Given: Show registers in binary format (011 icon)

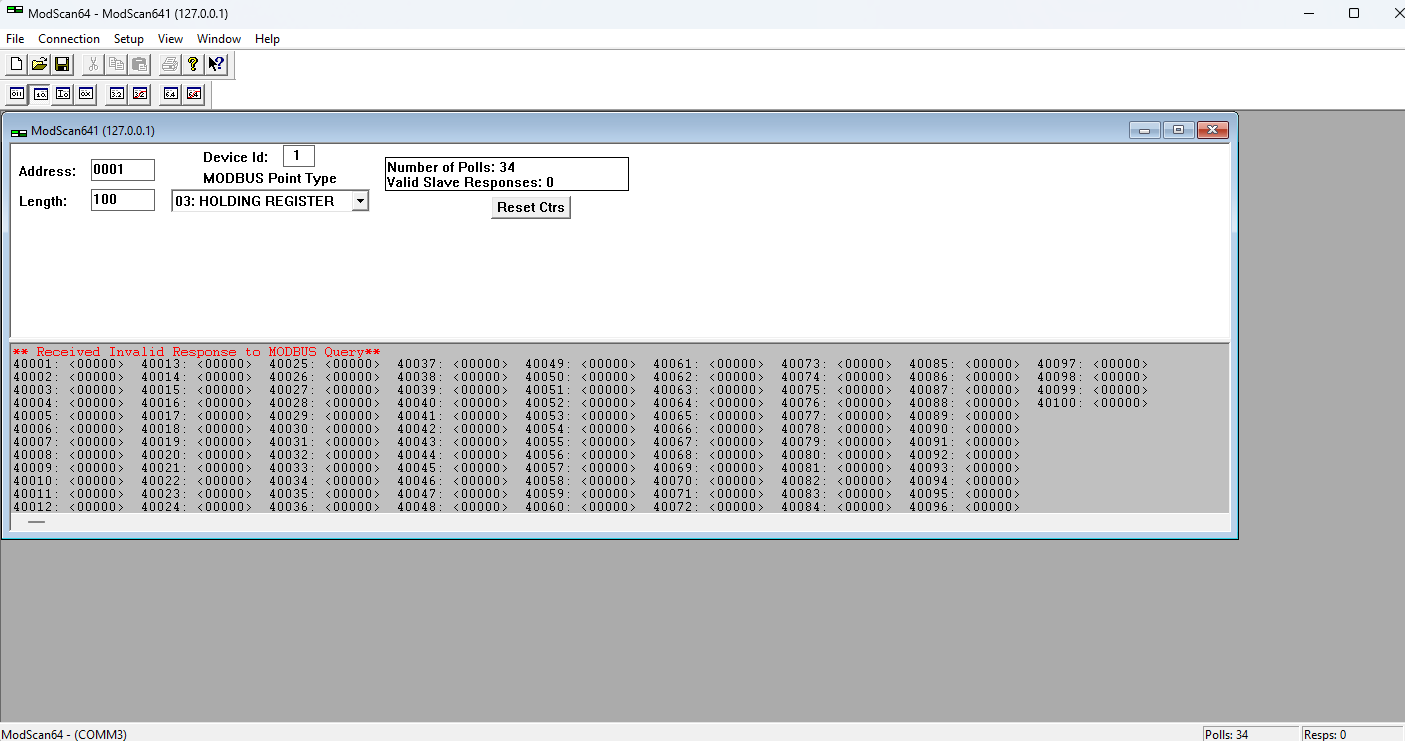Looking at the screenshot, I should [x=17, y=94].
